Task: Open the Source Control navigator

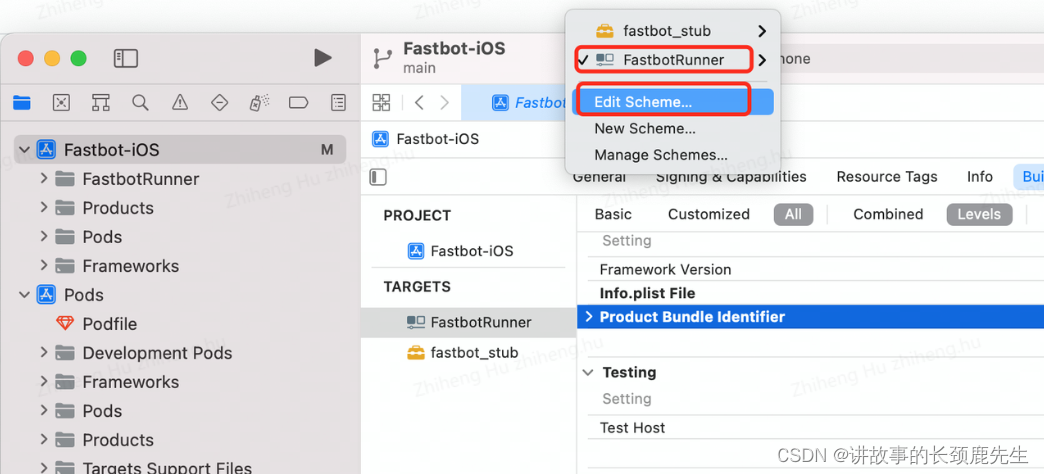Action: (x=61, y=103)
